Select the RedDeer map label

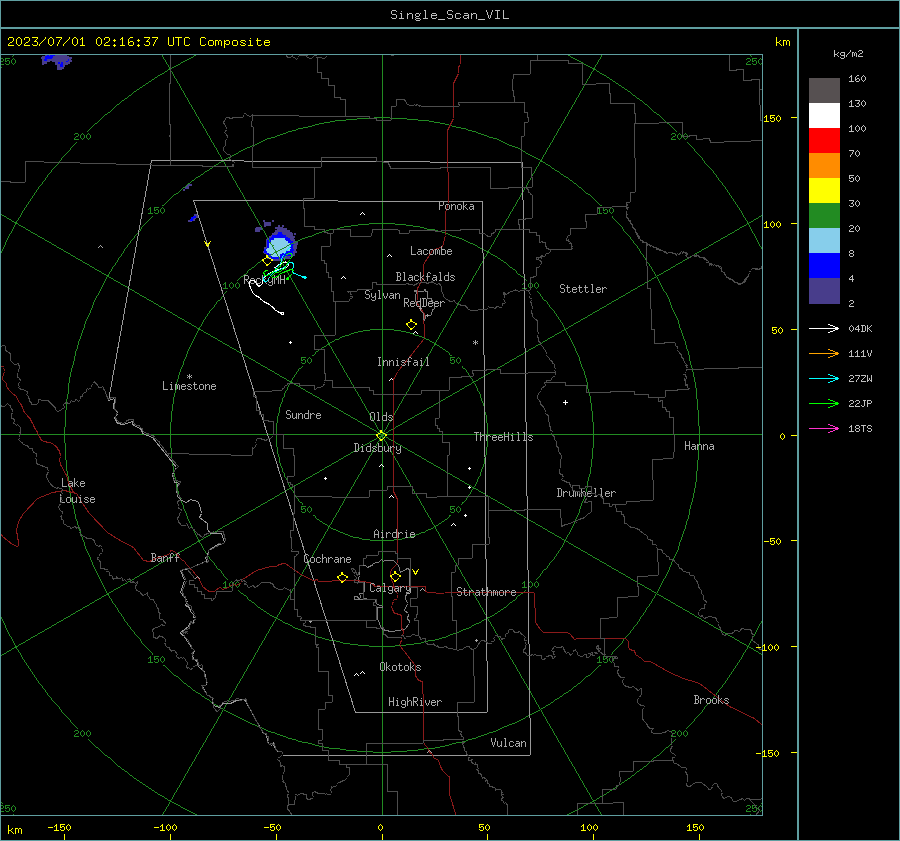(424, 303)
